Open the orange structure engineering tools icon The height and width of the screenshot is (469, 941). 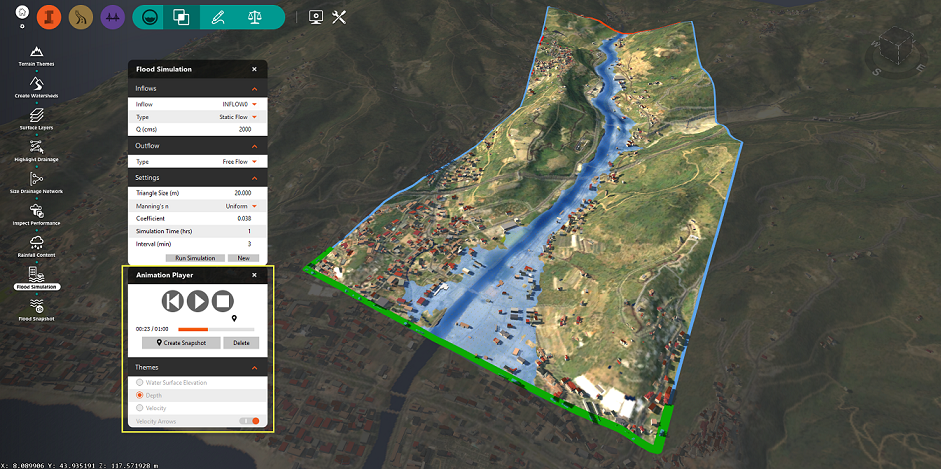49,18
